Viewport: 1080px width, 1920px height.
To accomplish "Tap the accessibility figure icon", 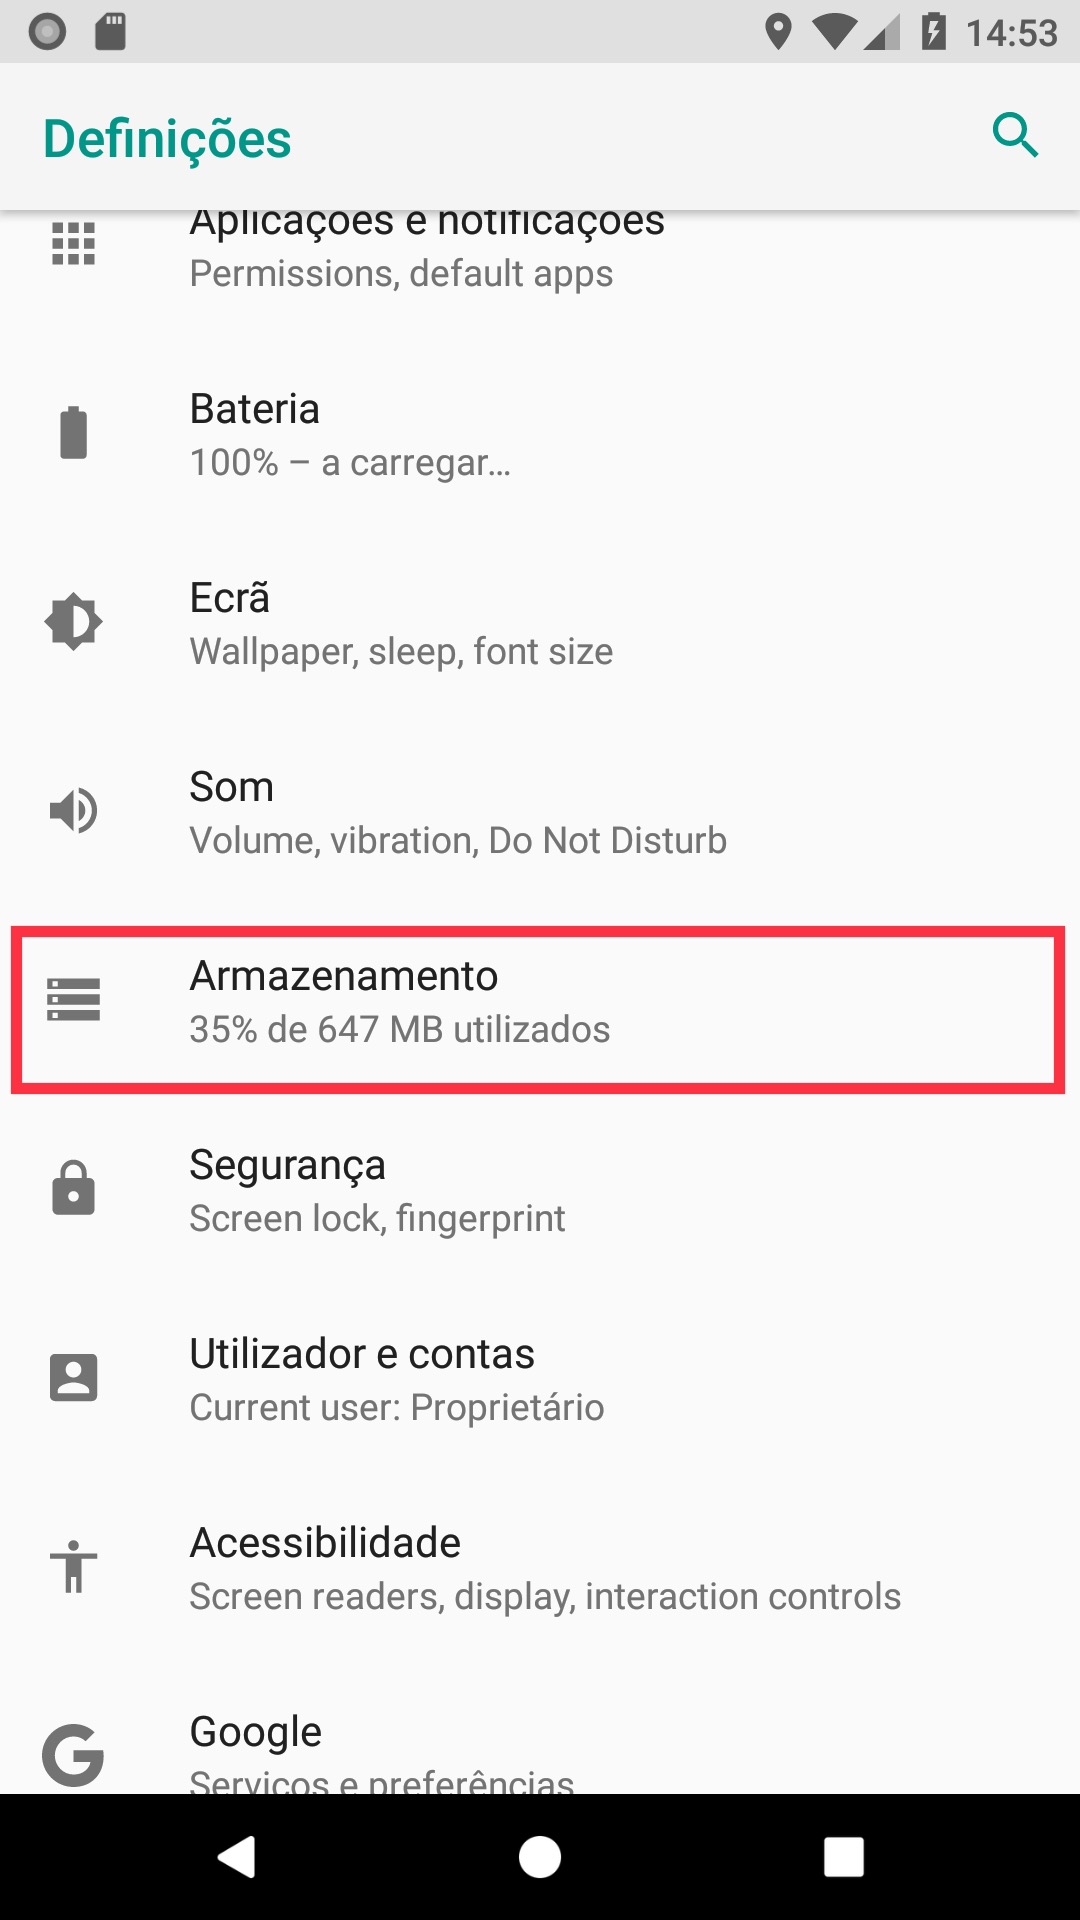I will point(73,1566).
